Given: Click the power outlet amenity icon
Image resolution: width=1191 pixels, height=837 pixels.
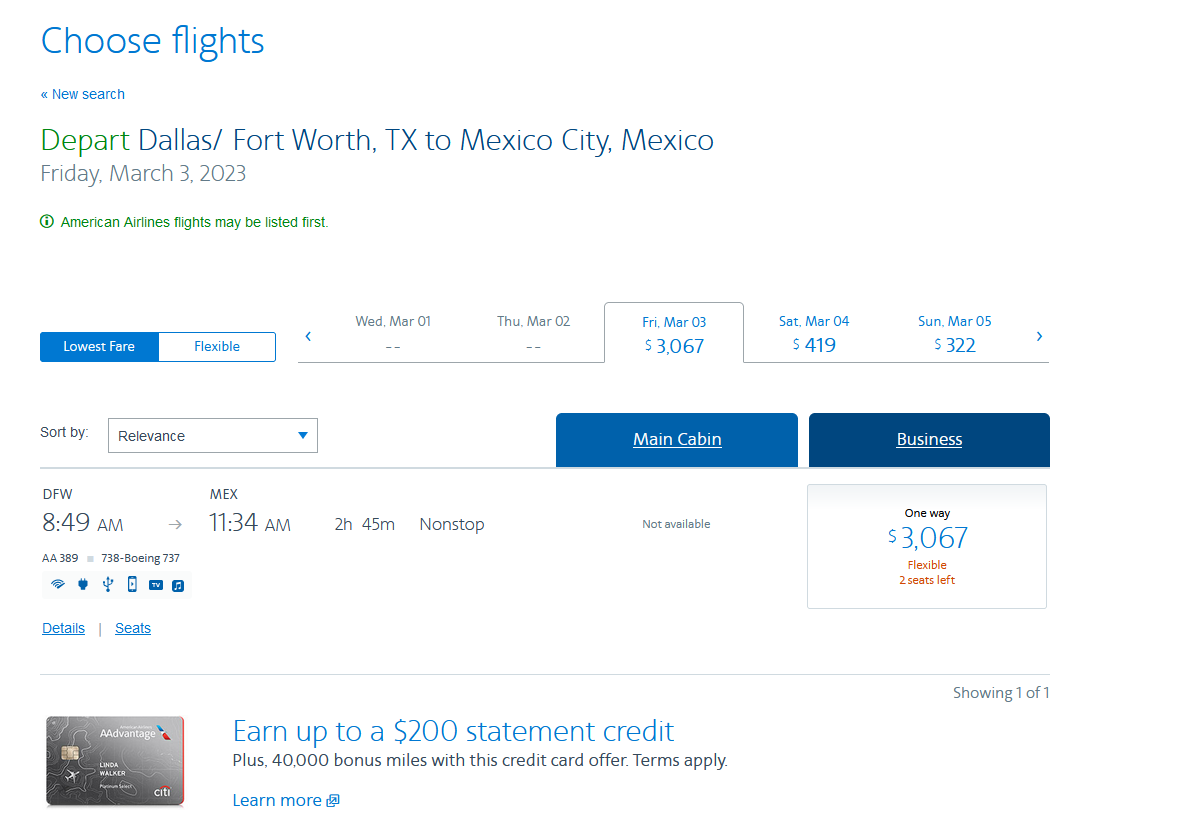Looking at the screenshot, I should tap(83, 585).
